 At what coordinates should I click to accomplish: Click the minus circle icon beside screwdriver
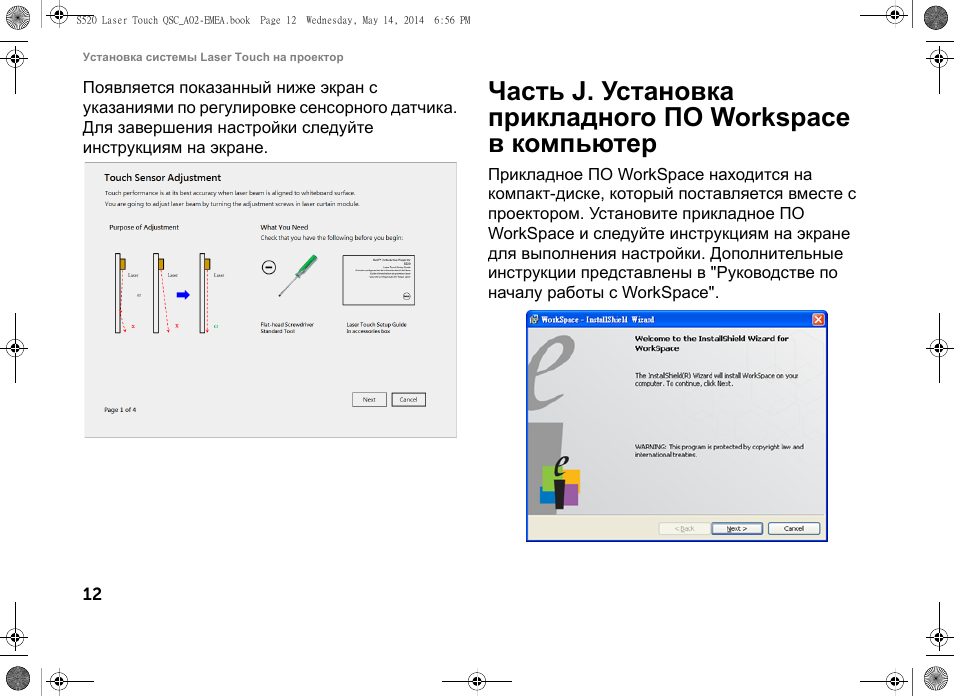269,267
